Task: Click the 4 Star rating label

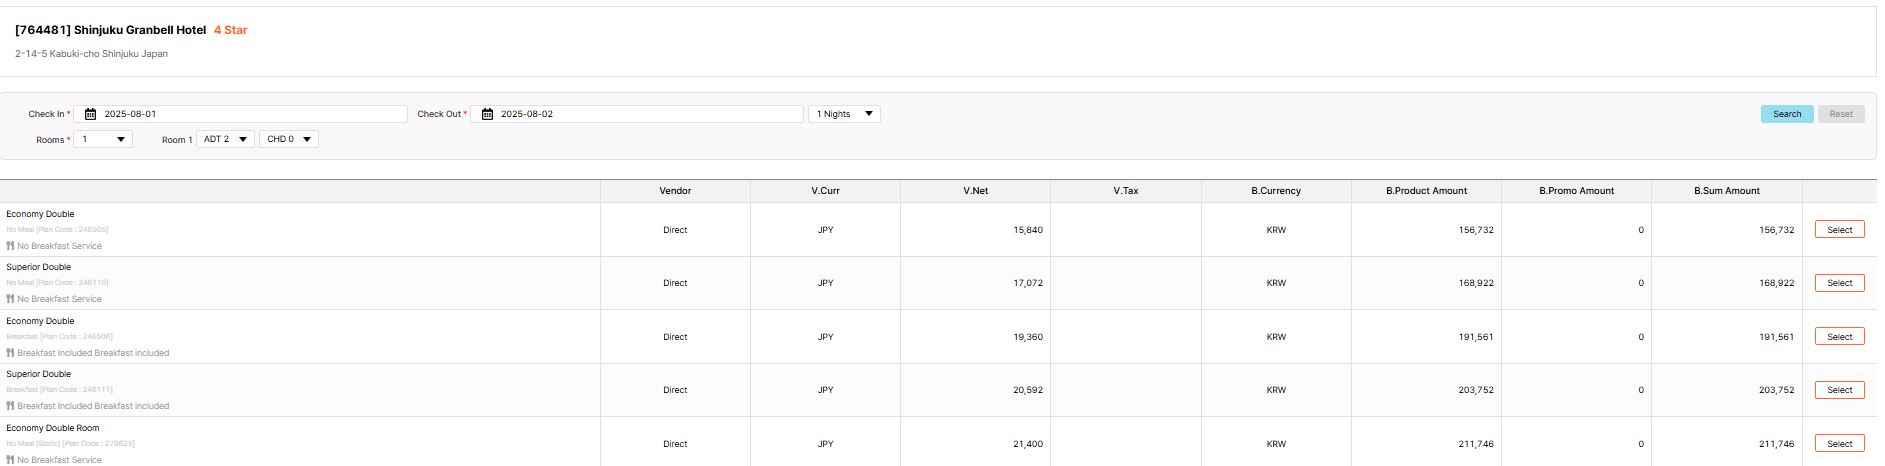Action: (x=231, y=30)
